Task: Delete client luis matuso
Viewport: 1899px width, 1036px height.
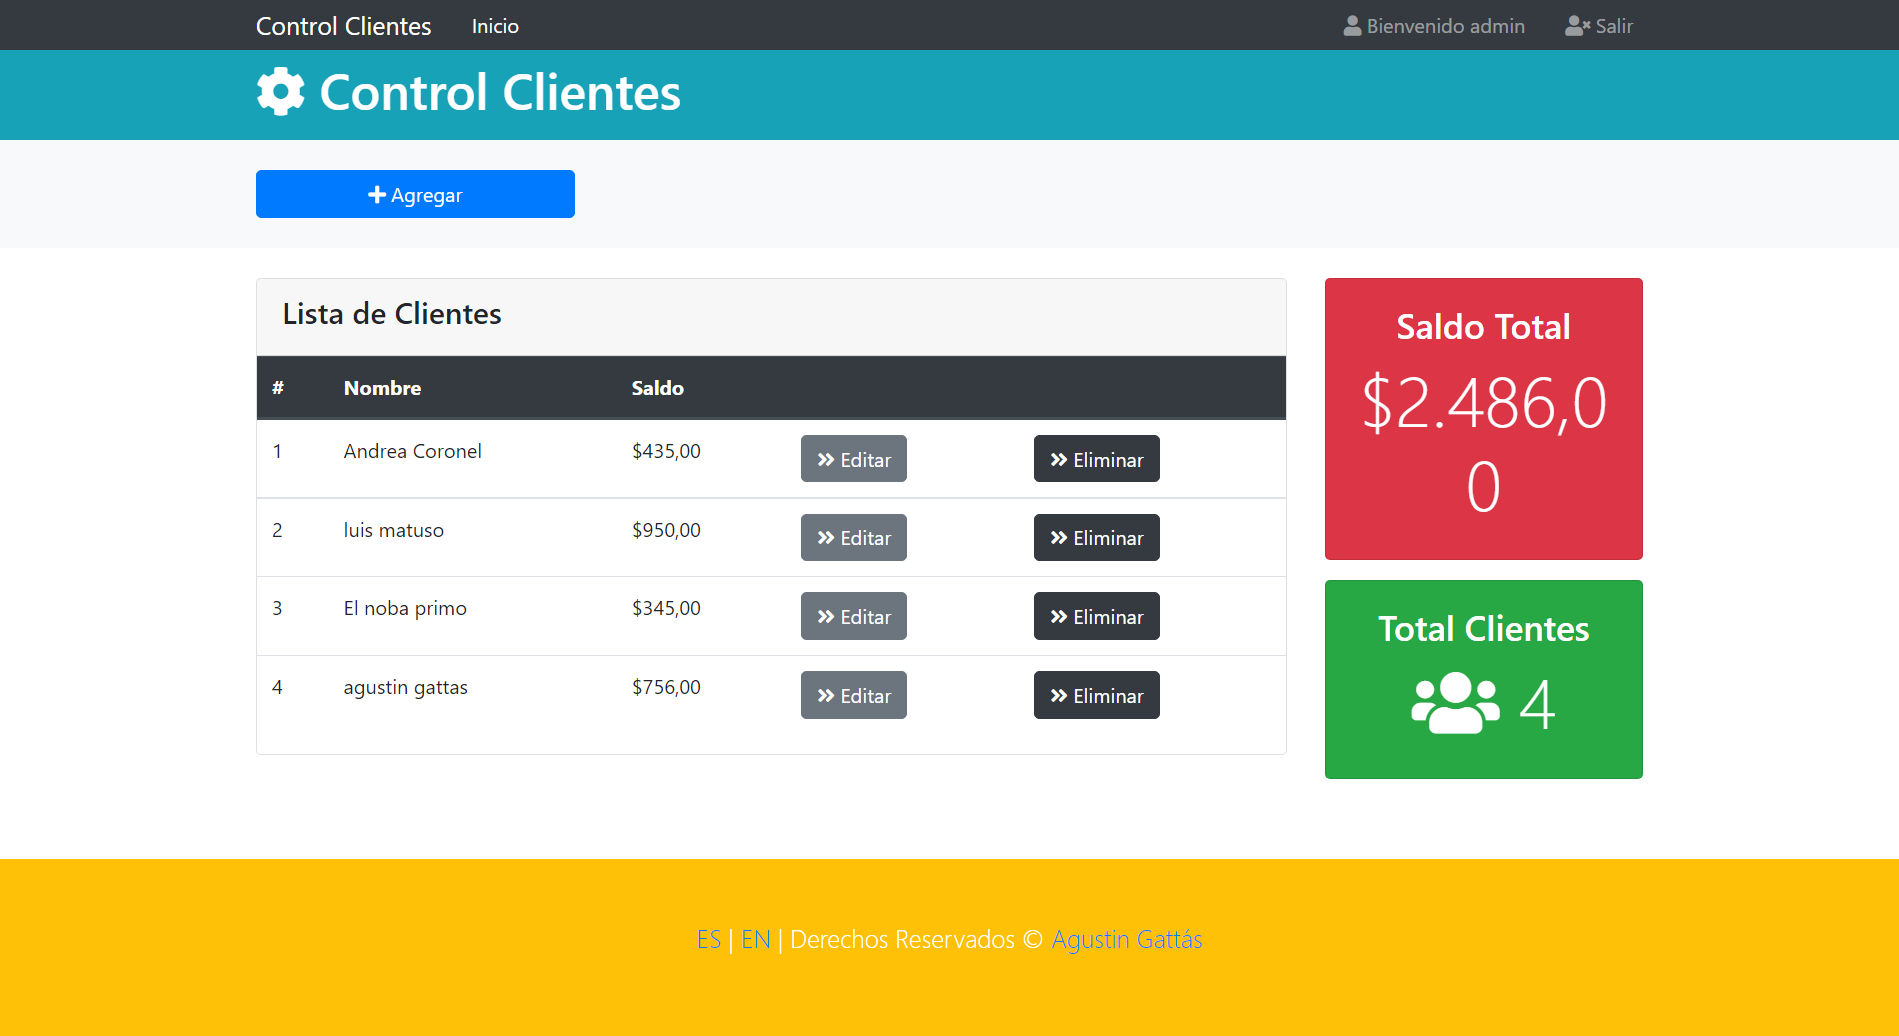Action: click(x=1097, y=538)
